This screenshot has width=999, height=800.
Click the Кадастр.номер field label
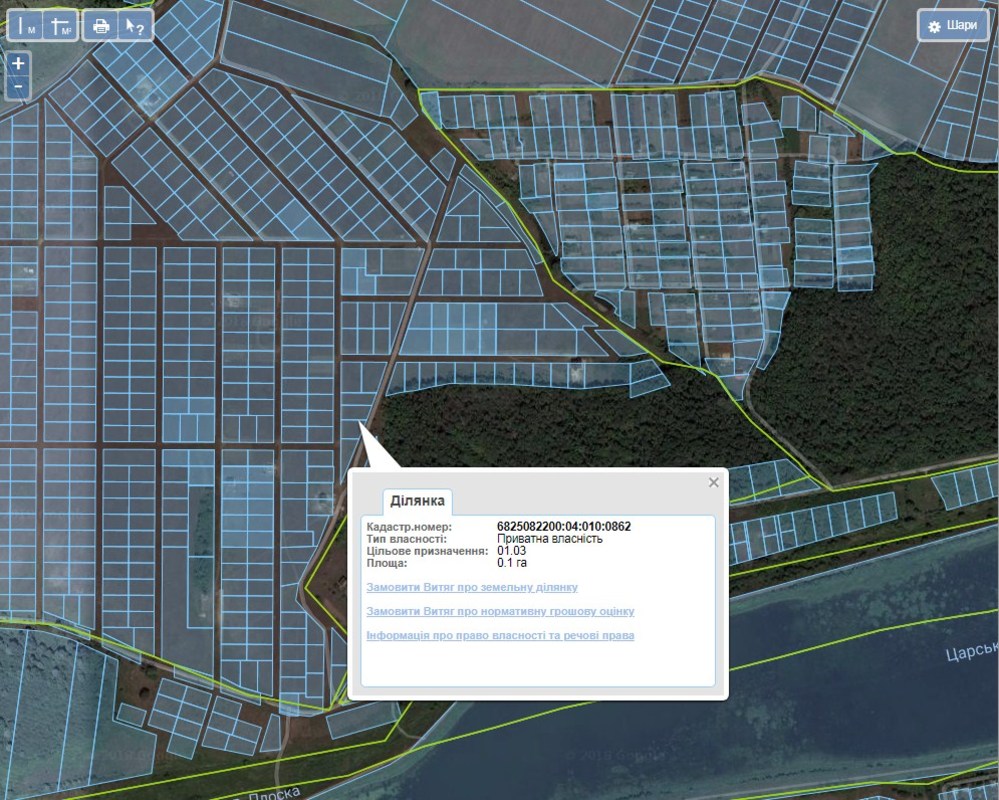pyautogui.click(x=409, y=526)
